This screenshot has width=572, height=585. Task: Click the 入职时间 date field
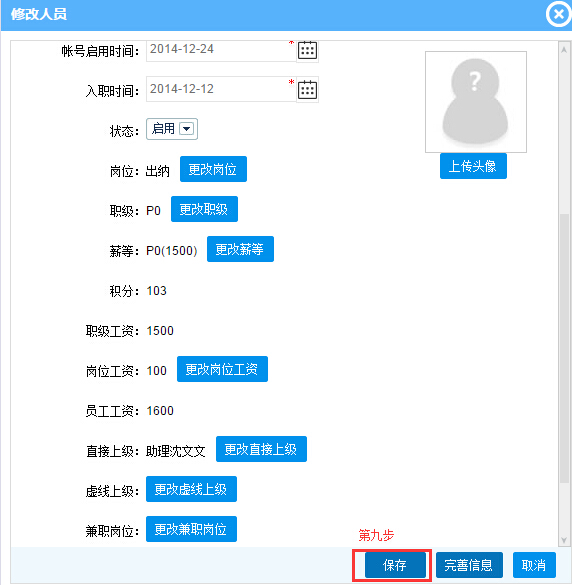[221, 89]
